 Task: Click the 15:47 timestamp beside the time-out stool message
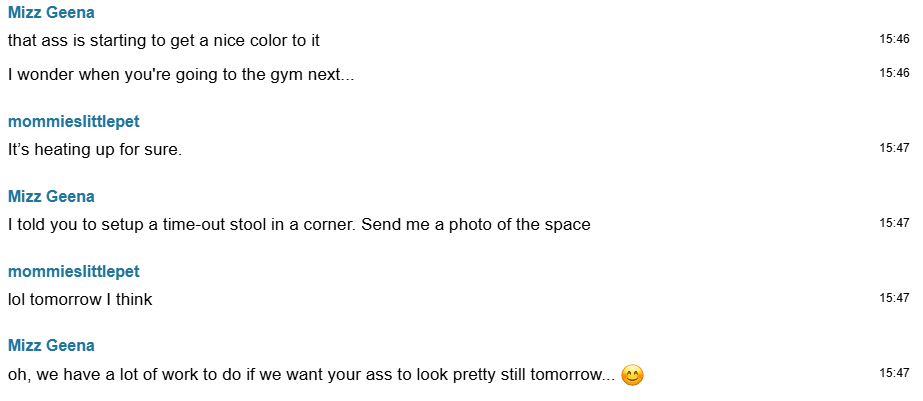click(x=894, y=223)
